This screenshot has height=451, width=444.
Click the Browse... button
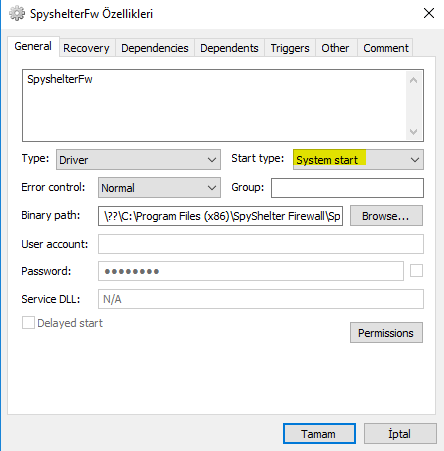(x=386, y=216)
